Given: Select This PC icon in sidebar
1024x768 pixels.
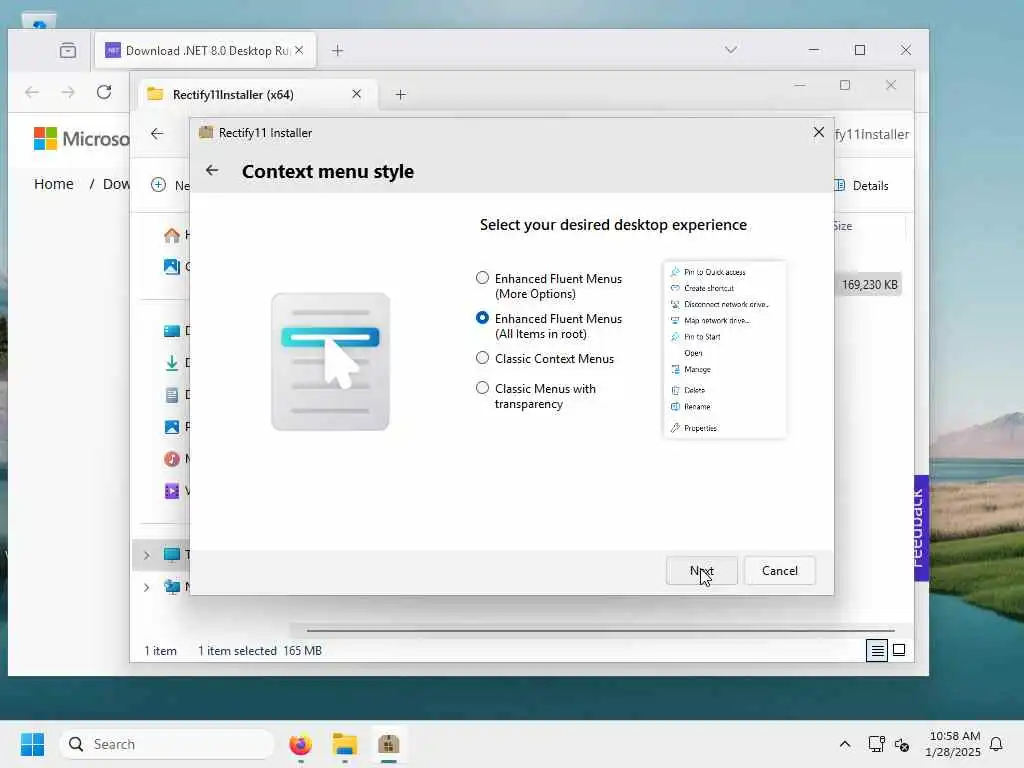Looking at the screenshot, I should (172, 555).
